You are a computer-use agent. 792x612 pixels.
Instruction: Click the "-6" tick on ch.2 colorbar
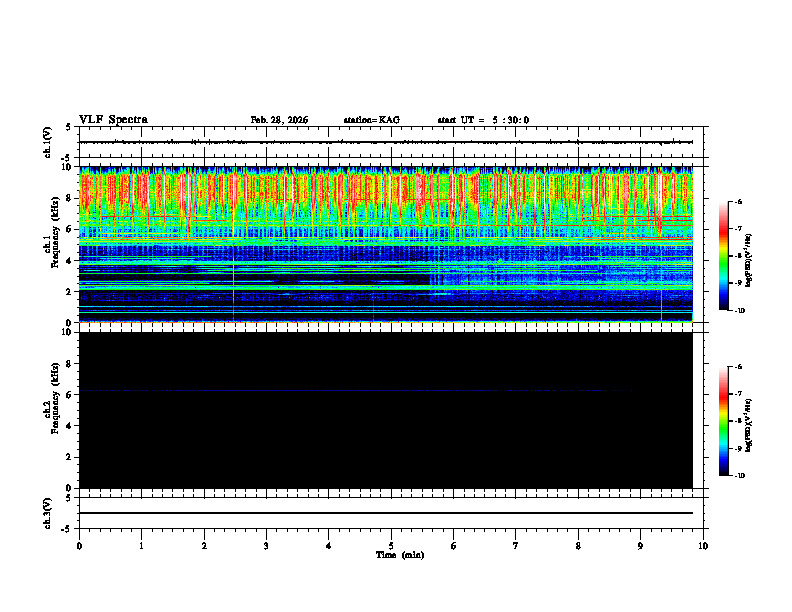[x=738, y=367]
